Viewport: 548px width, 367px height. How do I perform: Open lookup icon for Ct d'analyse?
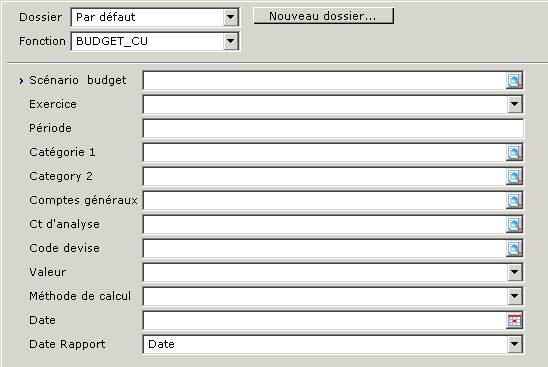(514, 225)
